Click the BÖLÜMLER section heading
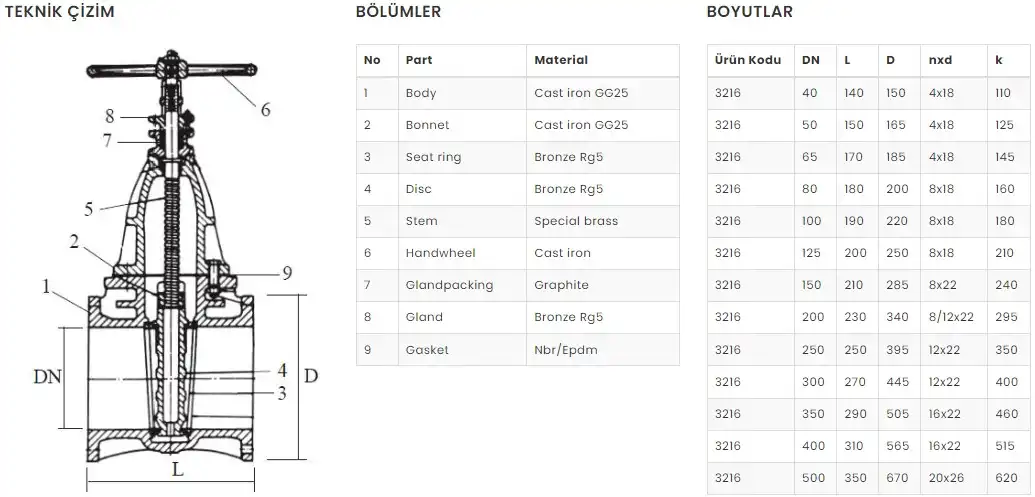This screenshot has height=497, width=1035. [x=398, y=12]
